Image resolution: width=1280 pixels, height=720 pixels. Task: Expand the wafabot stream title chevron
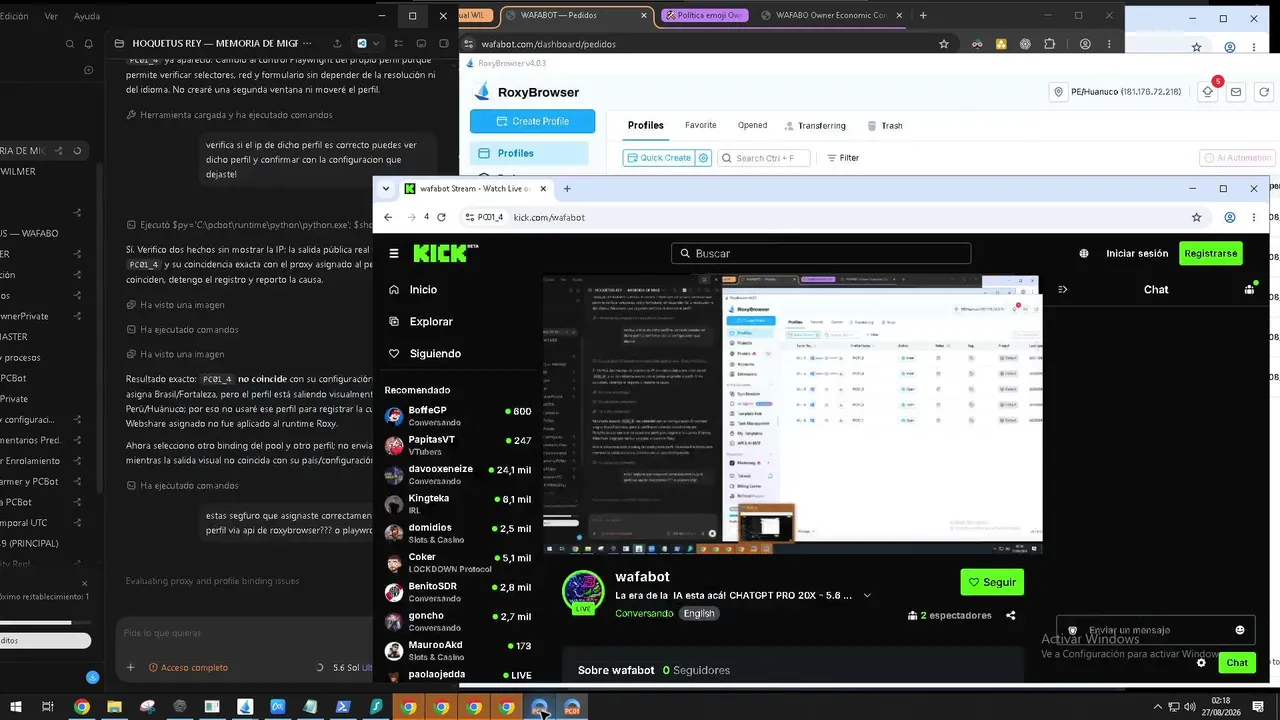(867, 595)
